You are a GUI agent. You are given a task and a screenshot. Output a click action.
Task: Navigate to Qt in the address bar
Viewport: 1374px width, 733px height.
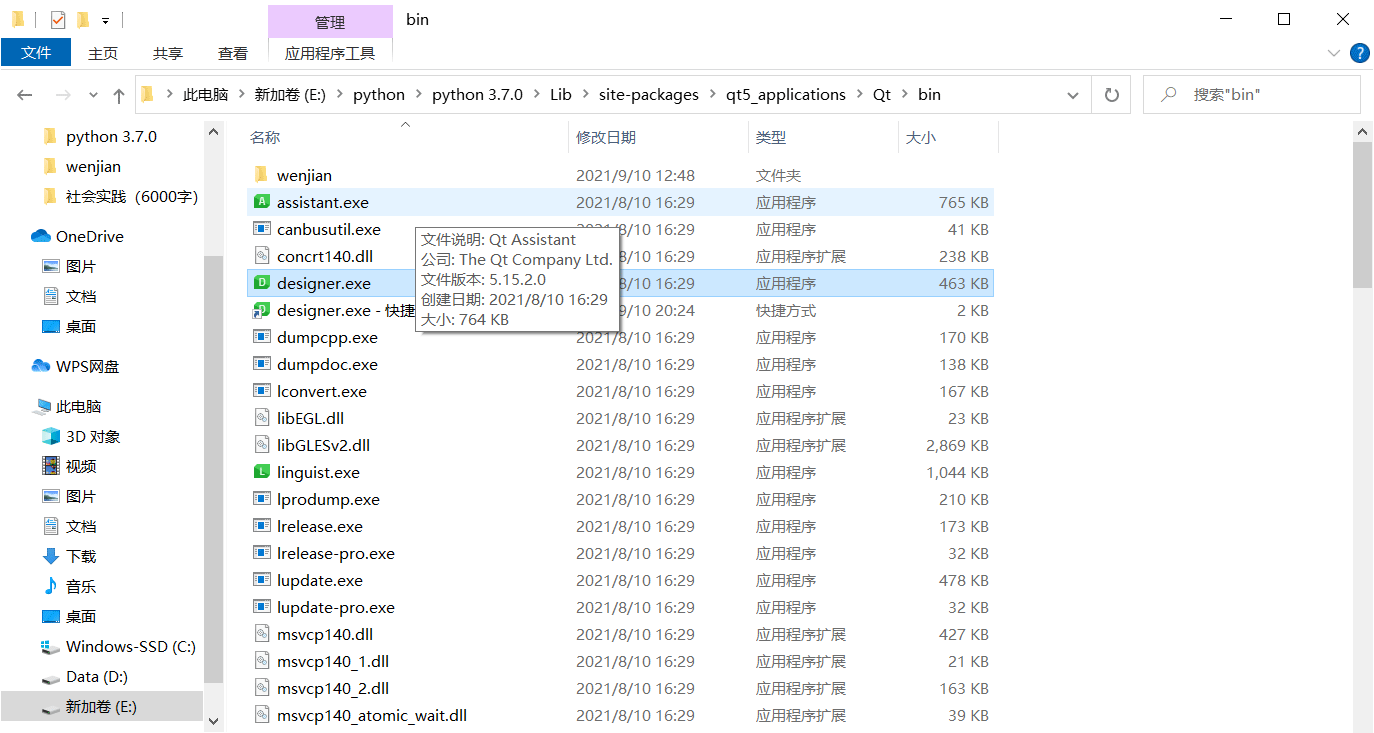(x=882, y=95)
